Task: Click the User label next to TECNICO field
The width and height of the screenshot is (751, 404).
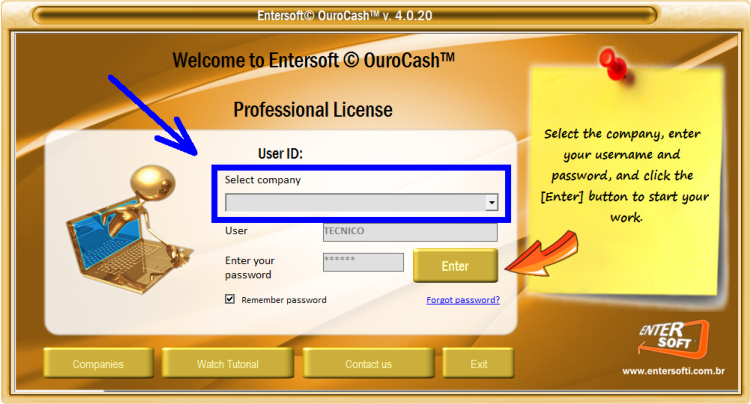Action: pos(236,231)
